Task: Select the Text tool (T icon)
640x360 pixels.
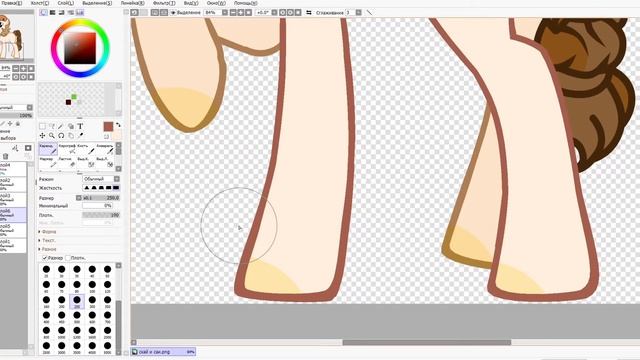Action: 80,126
